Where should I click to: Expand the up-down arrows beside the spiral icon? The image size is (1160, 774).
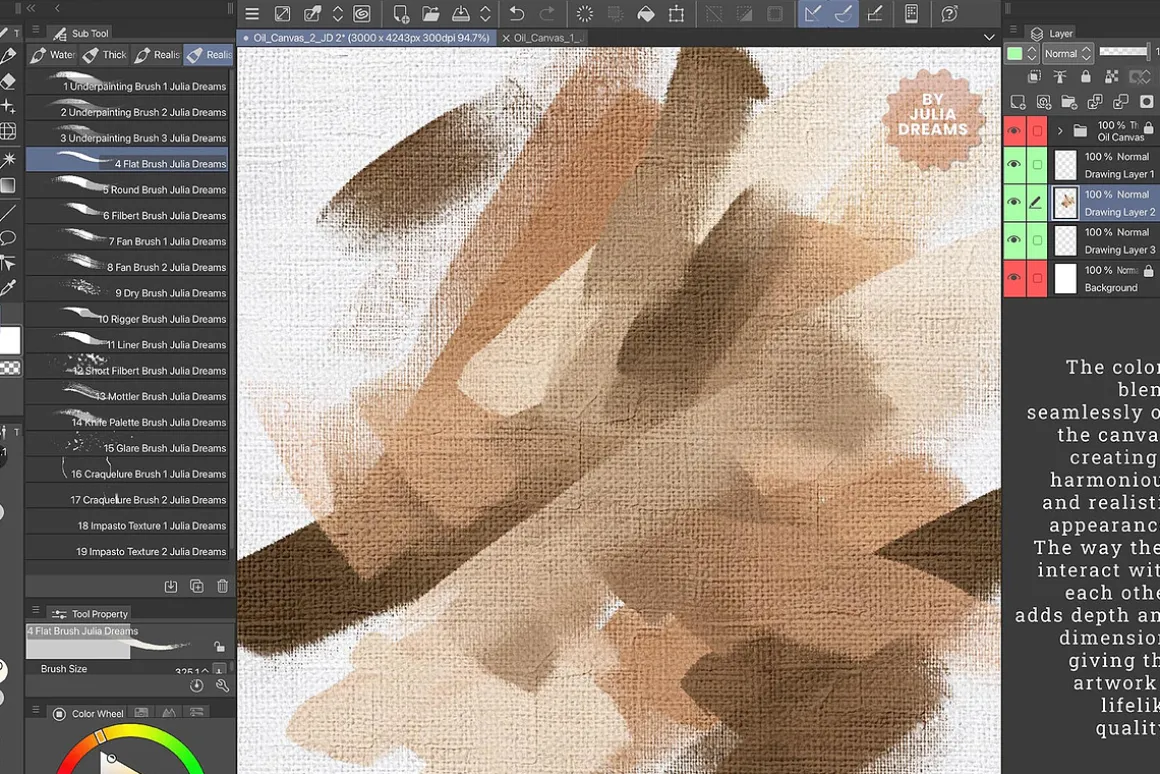337,14
